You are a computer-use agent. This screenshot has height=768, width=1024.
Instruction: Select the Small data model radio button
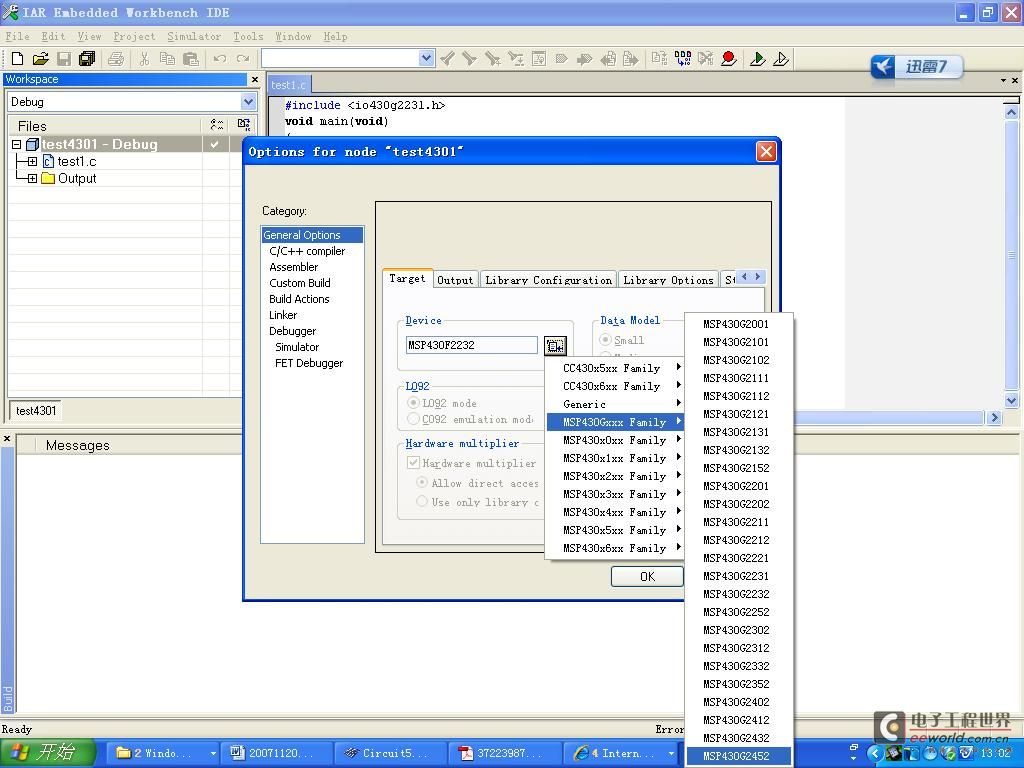[x=605, y=340]
